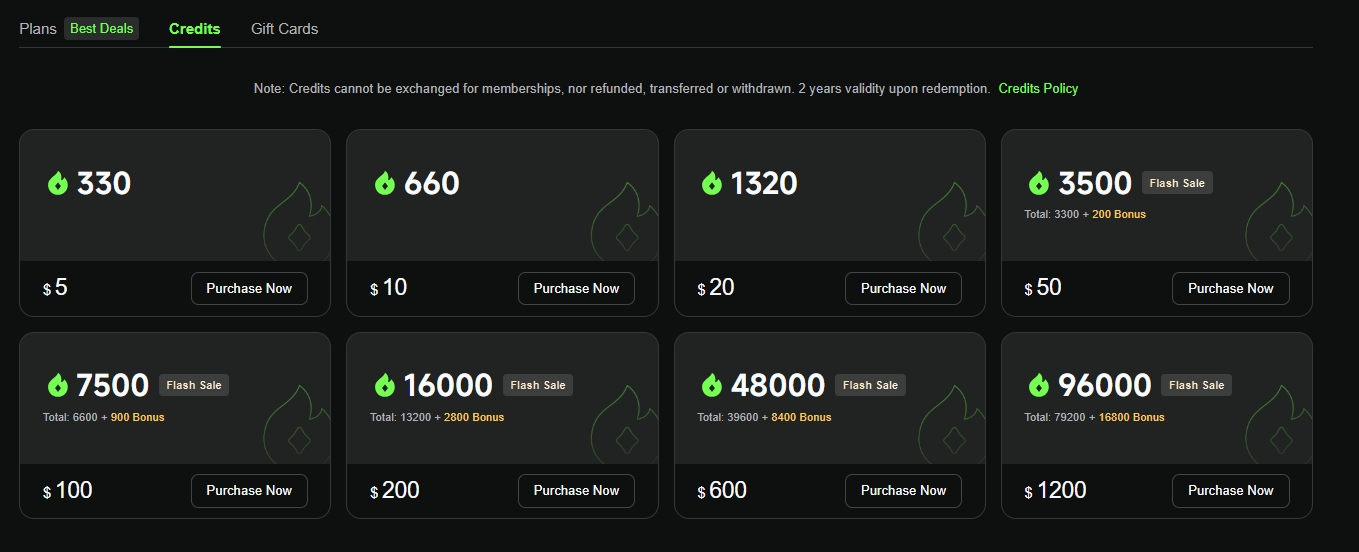
Task: Click the flame icon beside 660 credits
Action: coord(385,183)
